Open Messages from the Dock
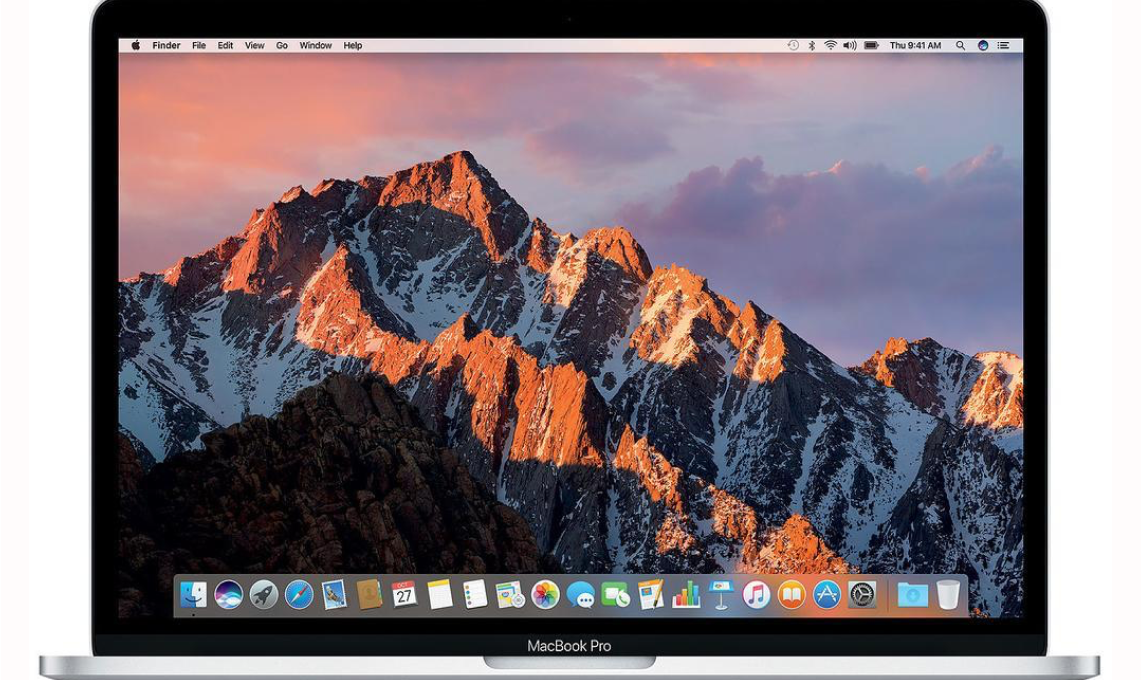The height and width of the screenshot is (680, 1141). point(580,595)
